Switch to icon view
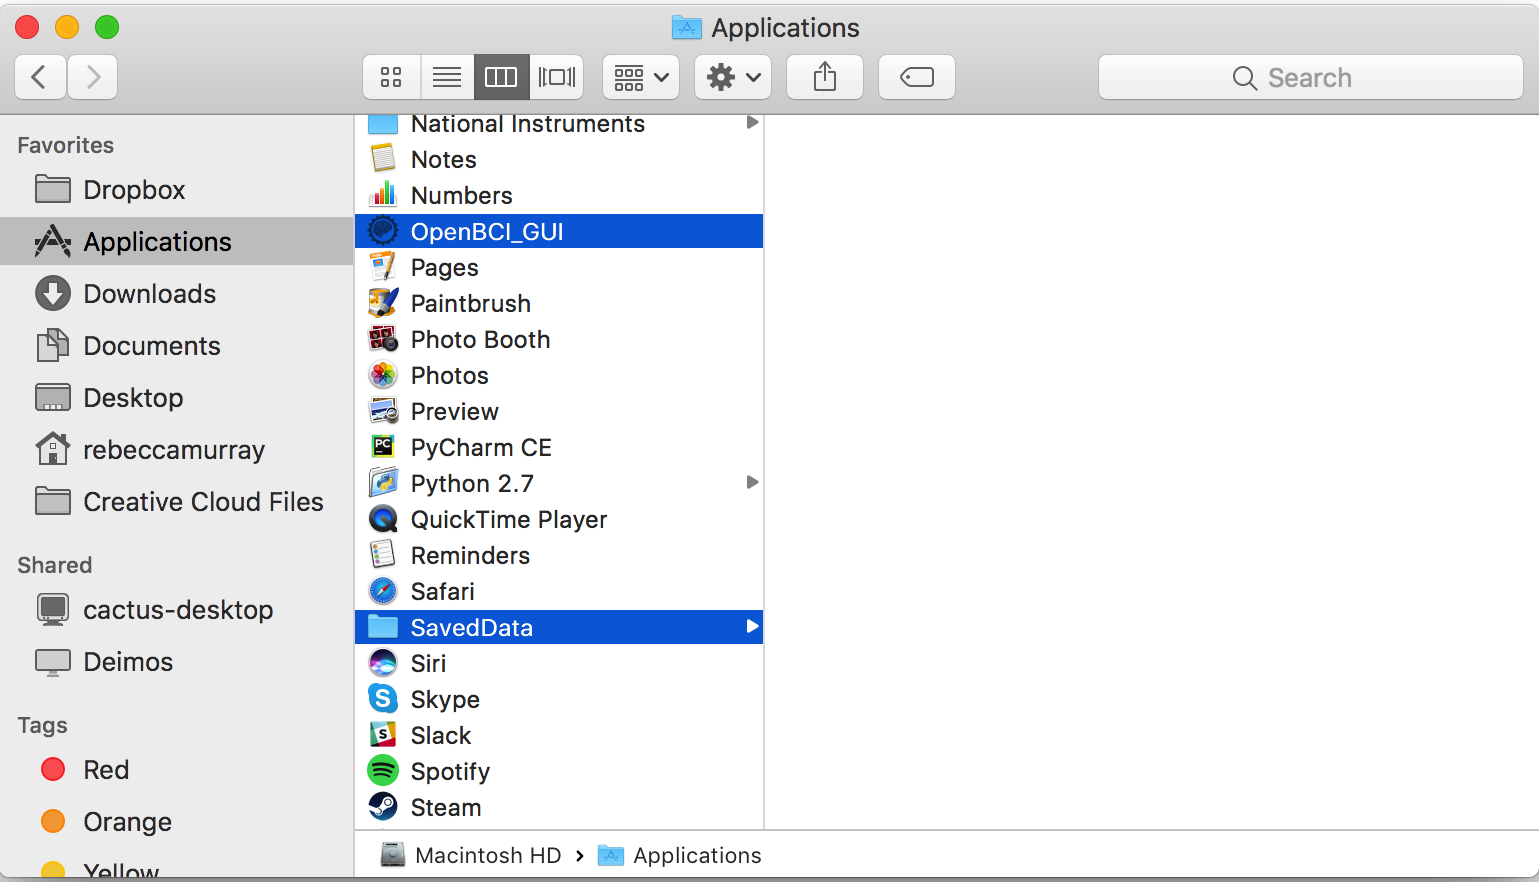The image size is (1539, 882). 391,77
